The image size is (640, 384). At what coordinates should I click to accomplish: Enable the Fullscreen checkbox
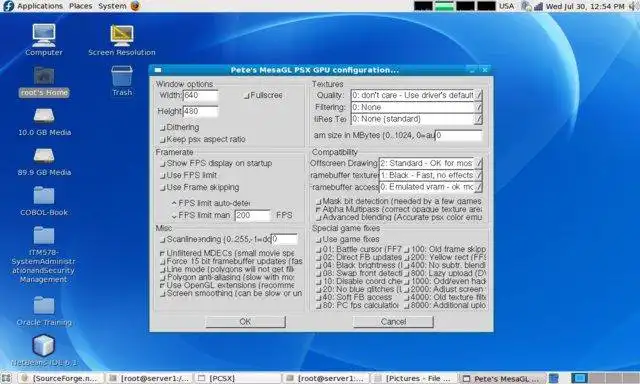click(x=247, y=96)
